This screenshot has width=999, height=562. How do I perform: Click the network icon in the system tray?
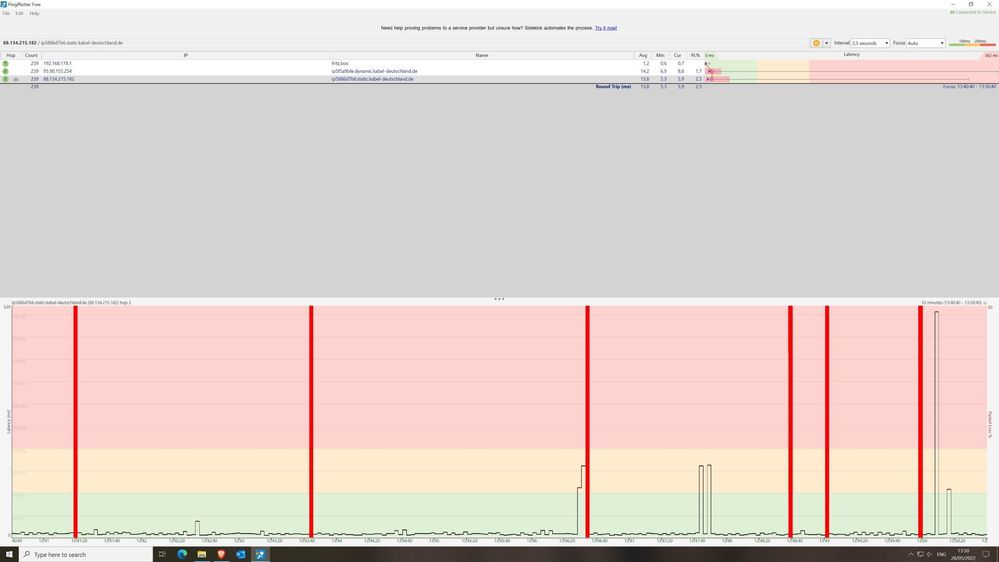[920, 554]
